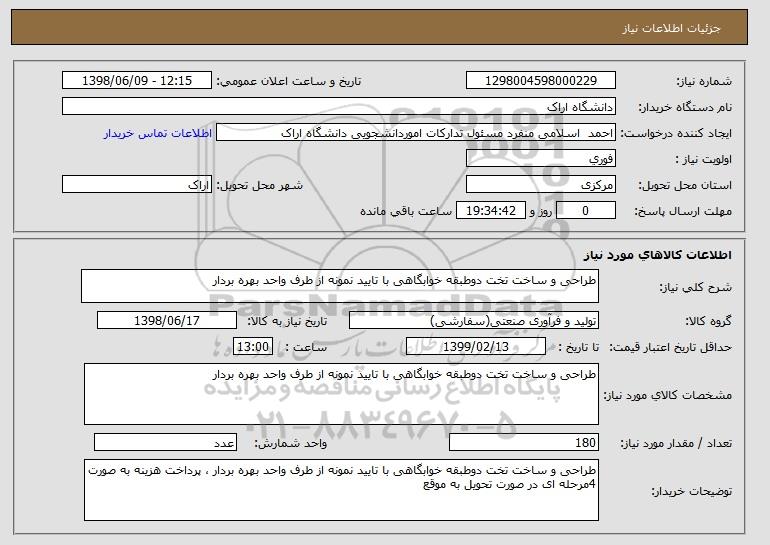
Task: Click the label اولویت نیاز
Action: (x=704, y=159)
